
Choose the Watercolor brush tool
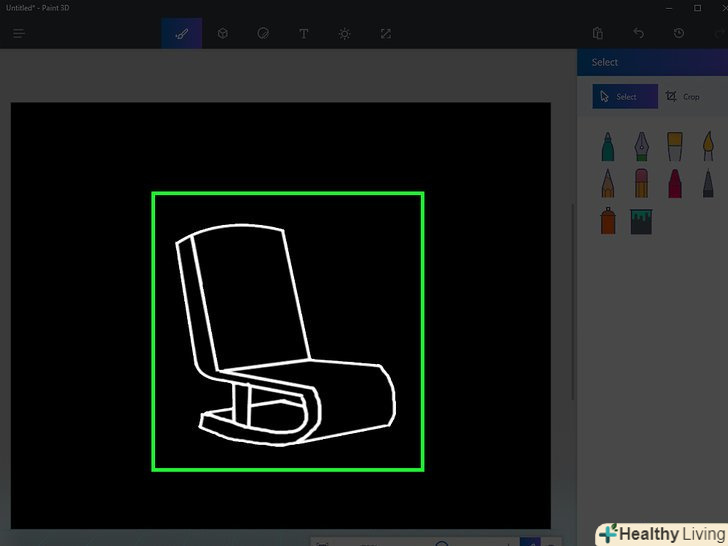coord(708,147)
